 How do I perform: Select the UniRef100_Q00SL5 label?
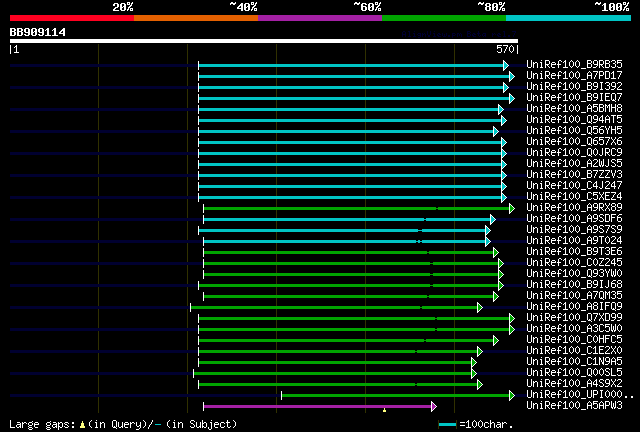point(574,373)
